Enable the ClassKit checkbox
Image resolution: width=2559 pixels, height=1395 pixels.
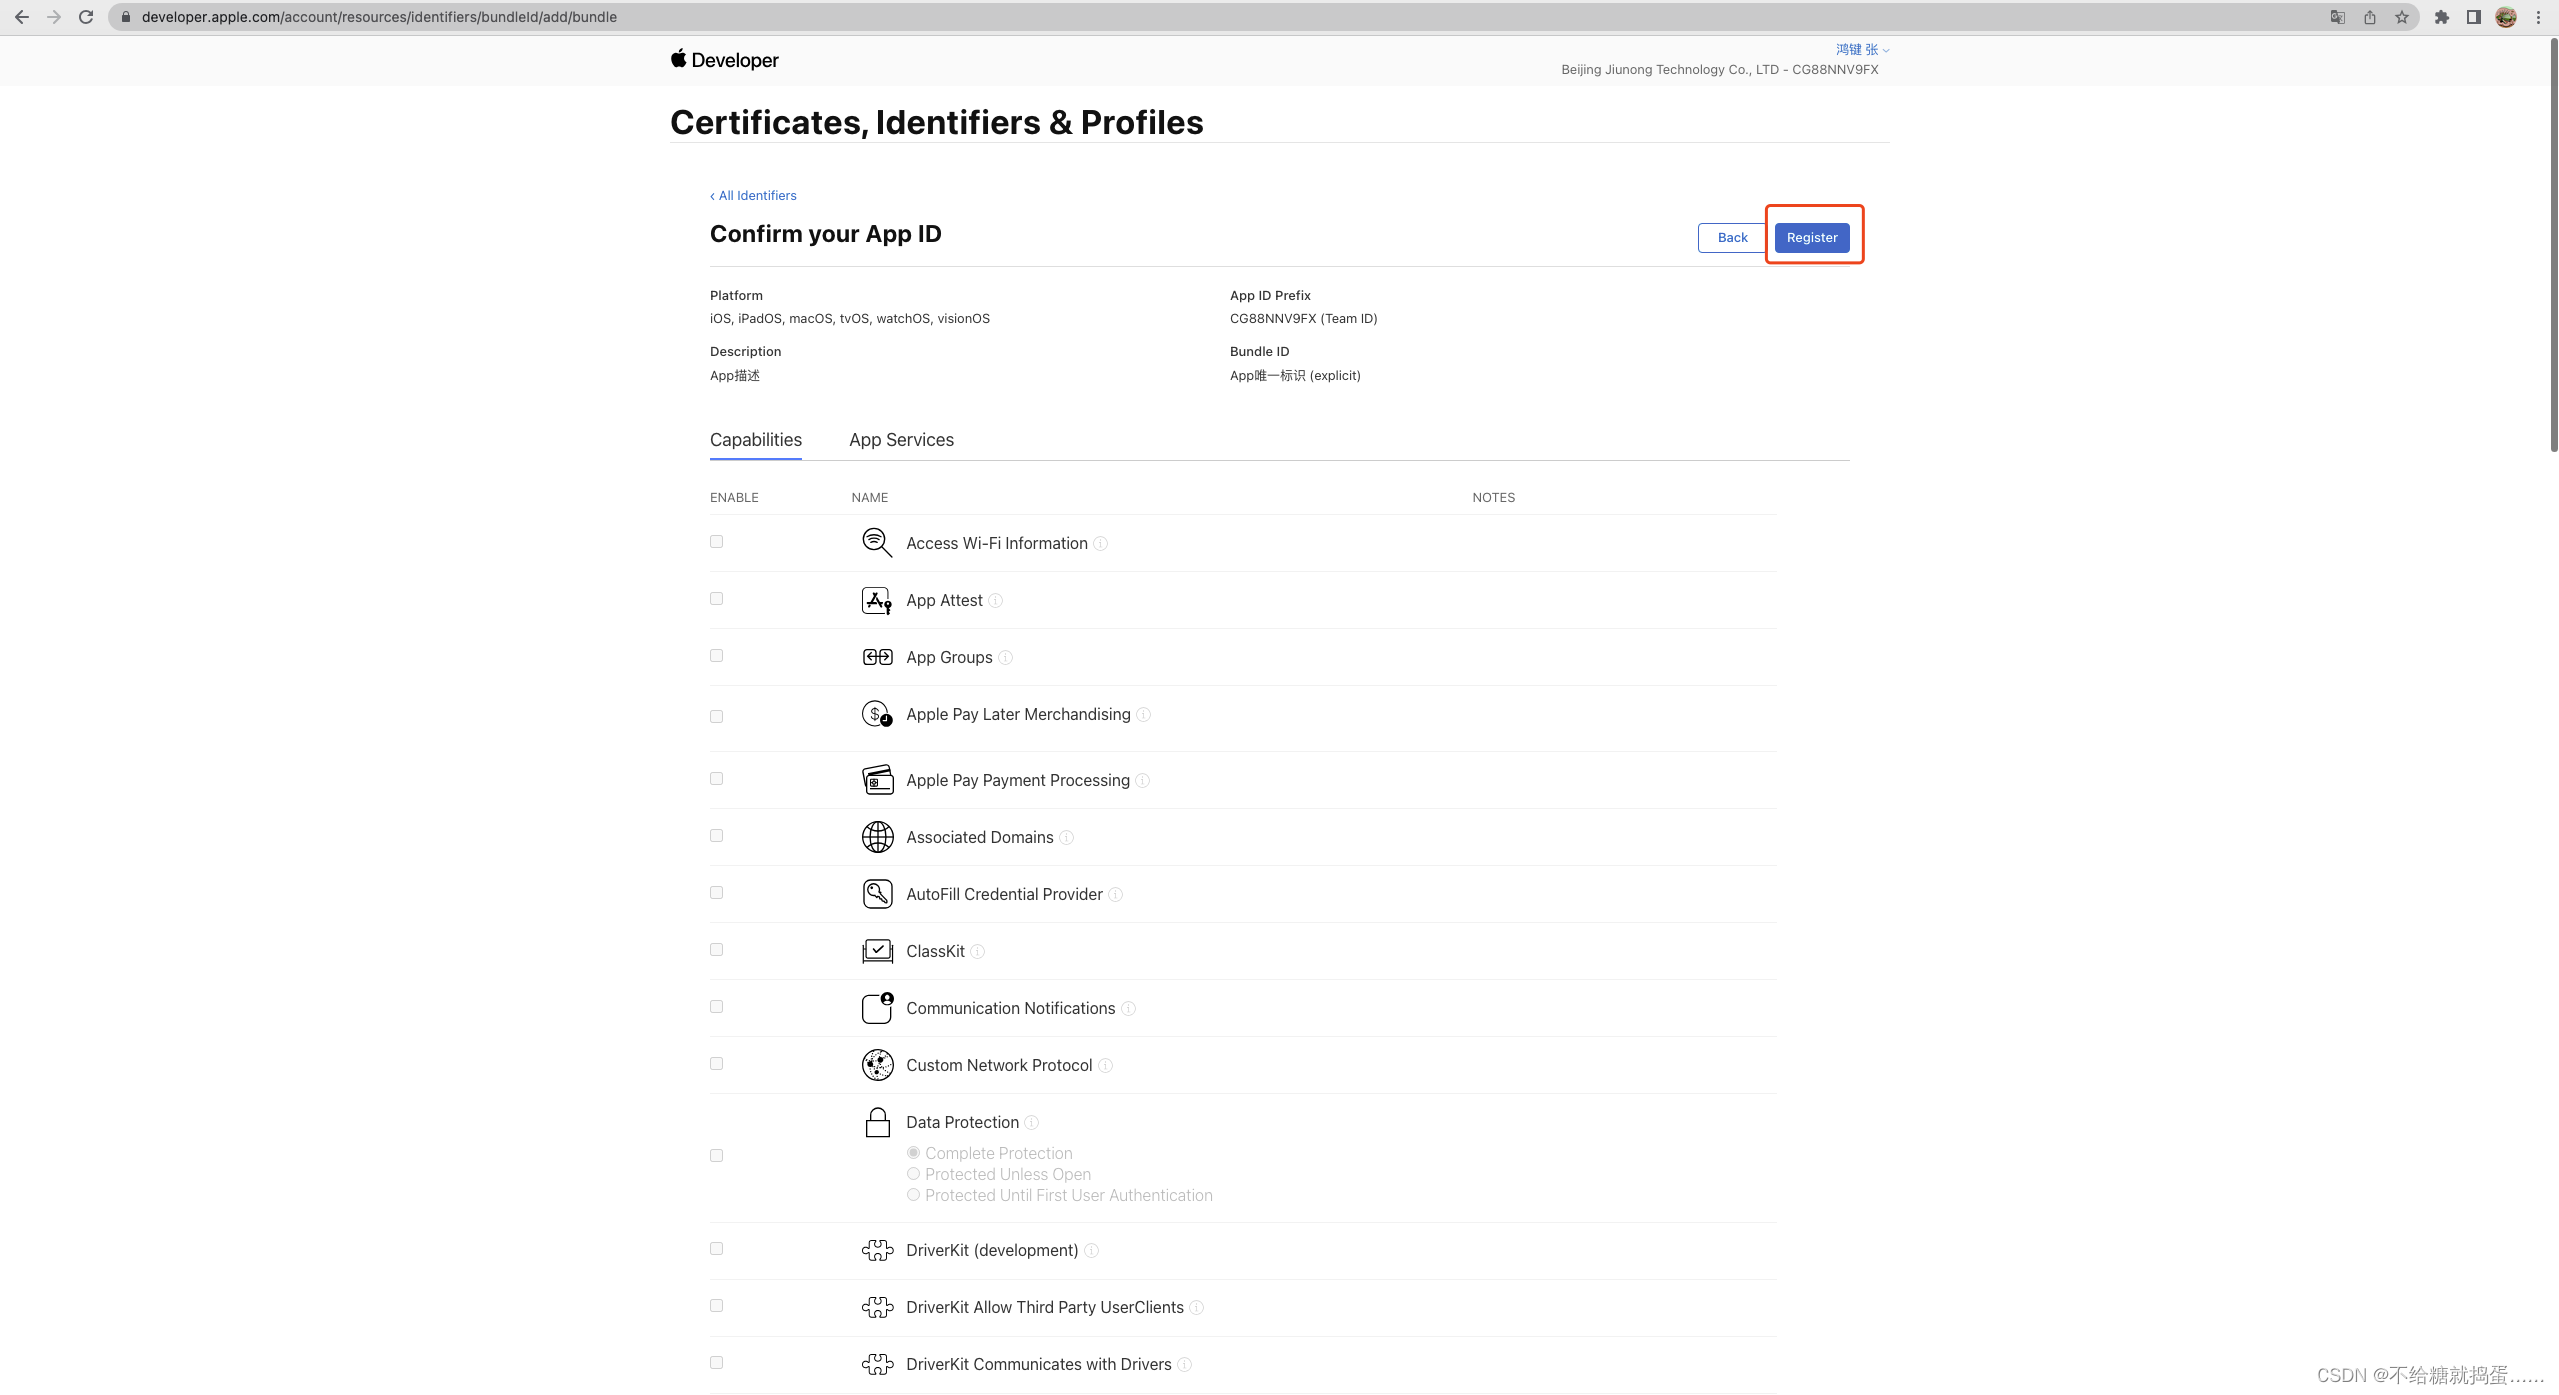point(716,950)
